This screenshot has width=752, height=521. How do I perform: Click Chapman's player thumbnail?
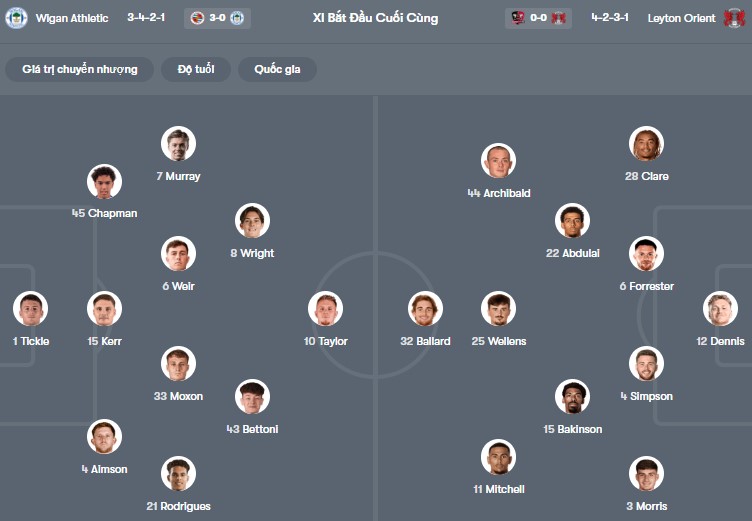(104, 181)
